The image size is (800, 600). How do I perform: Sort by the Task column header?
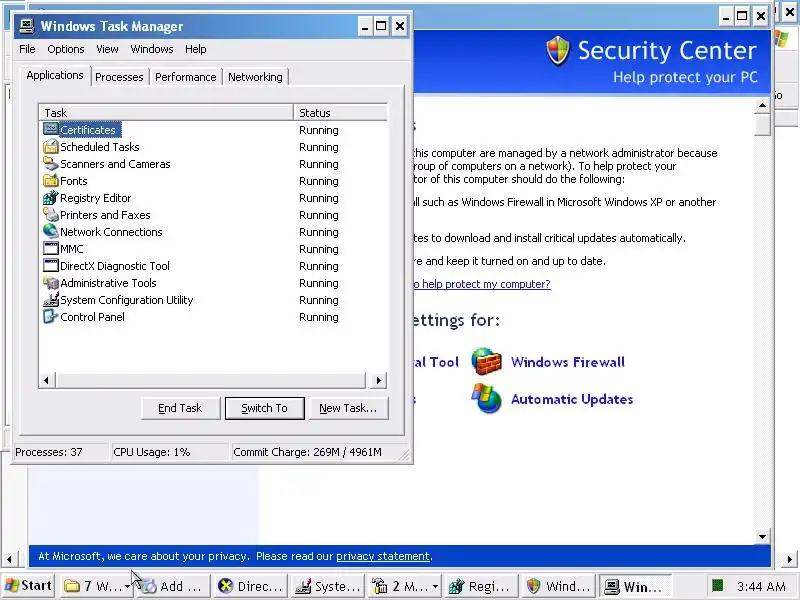166,113
